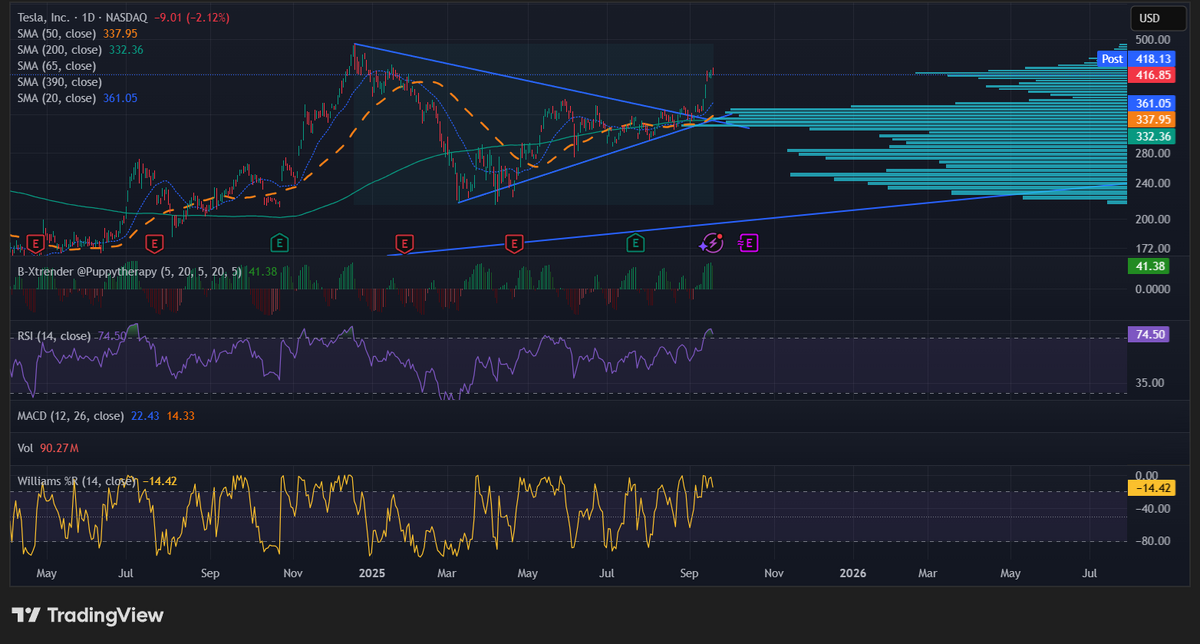Click the green earnings marker near November
The height and width of the screenshot is (644, 1200).
[280, 242]
